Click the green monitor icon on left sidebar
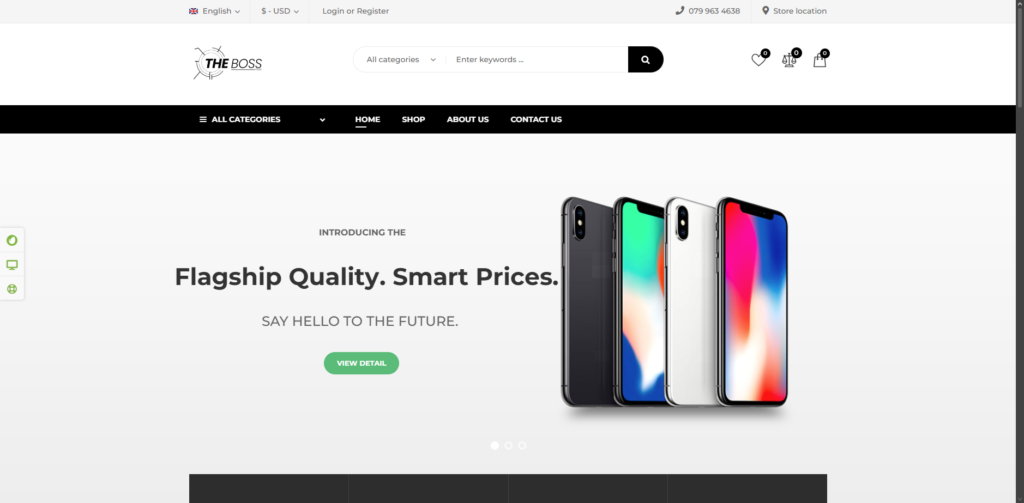This screenshot has height=503, width=1024. [x=12, y=265]
